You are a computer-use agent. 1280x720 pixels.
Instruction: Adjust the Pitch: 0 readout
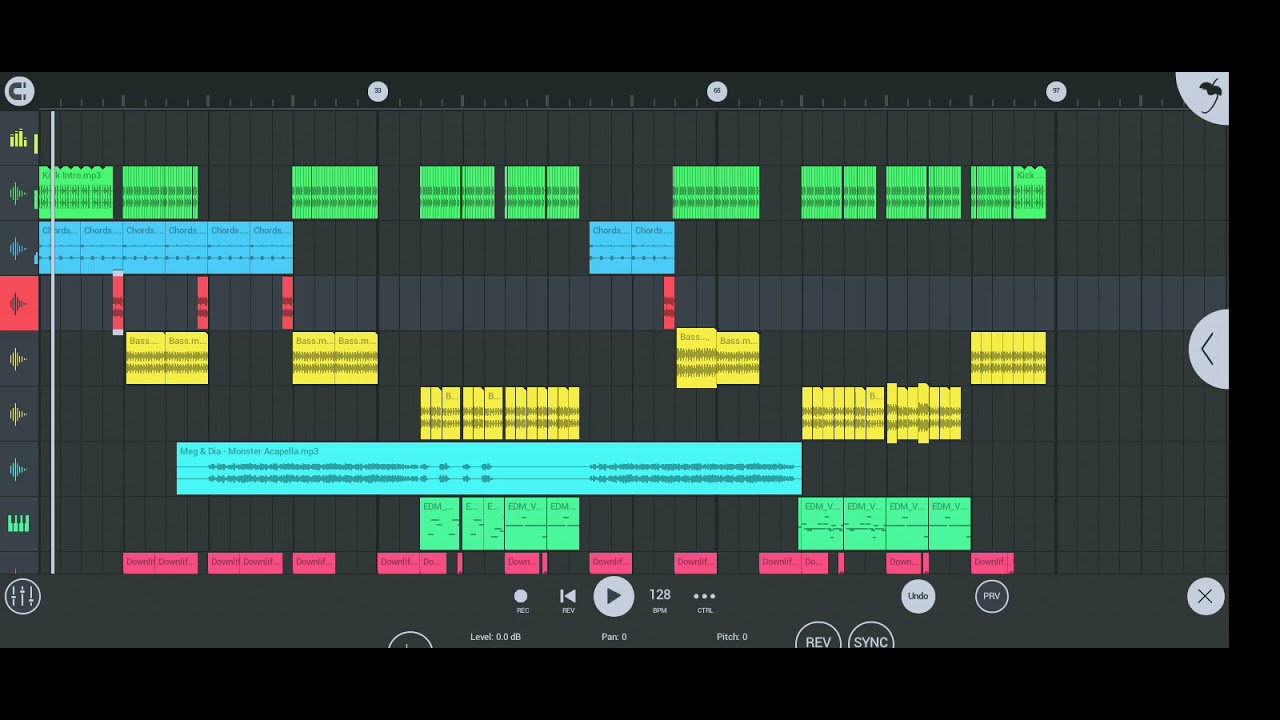point(732,637)
